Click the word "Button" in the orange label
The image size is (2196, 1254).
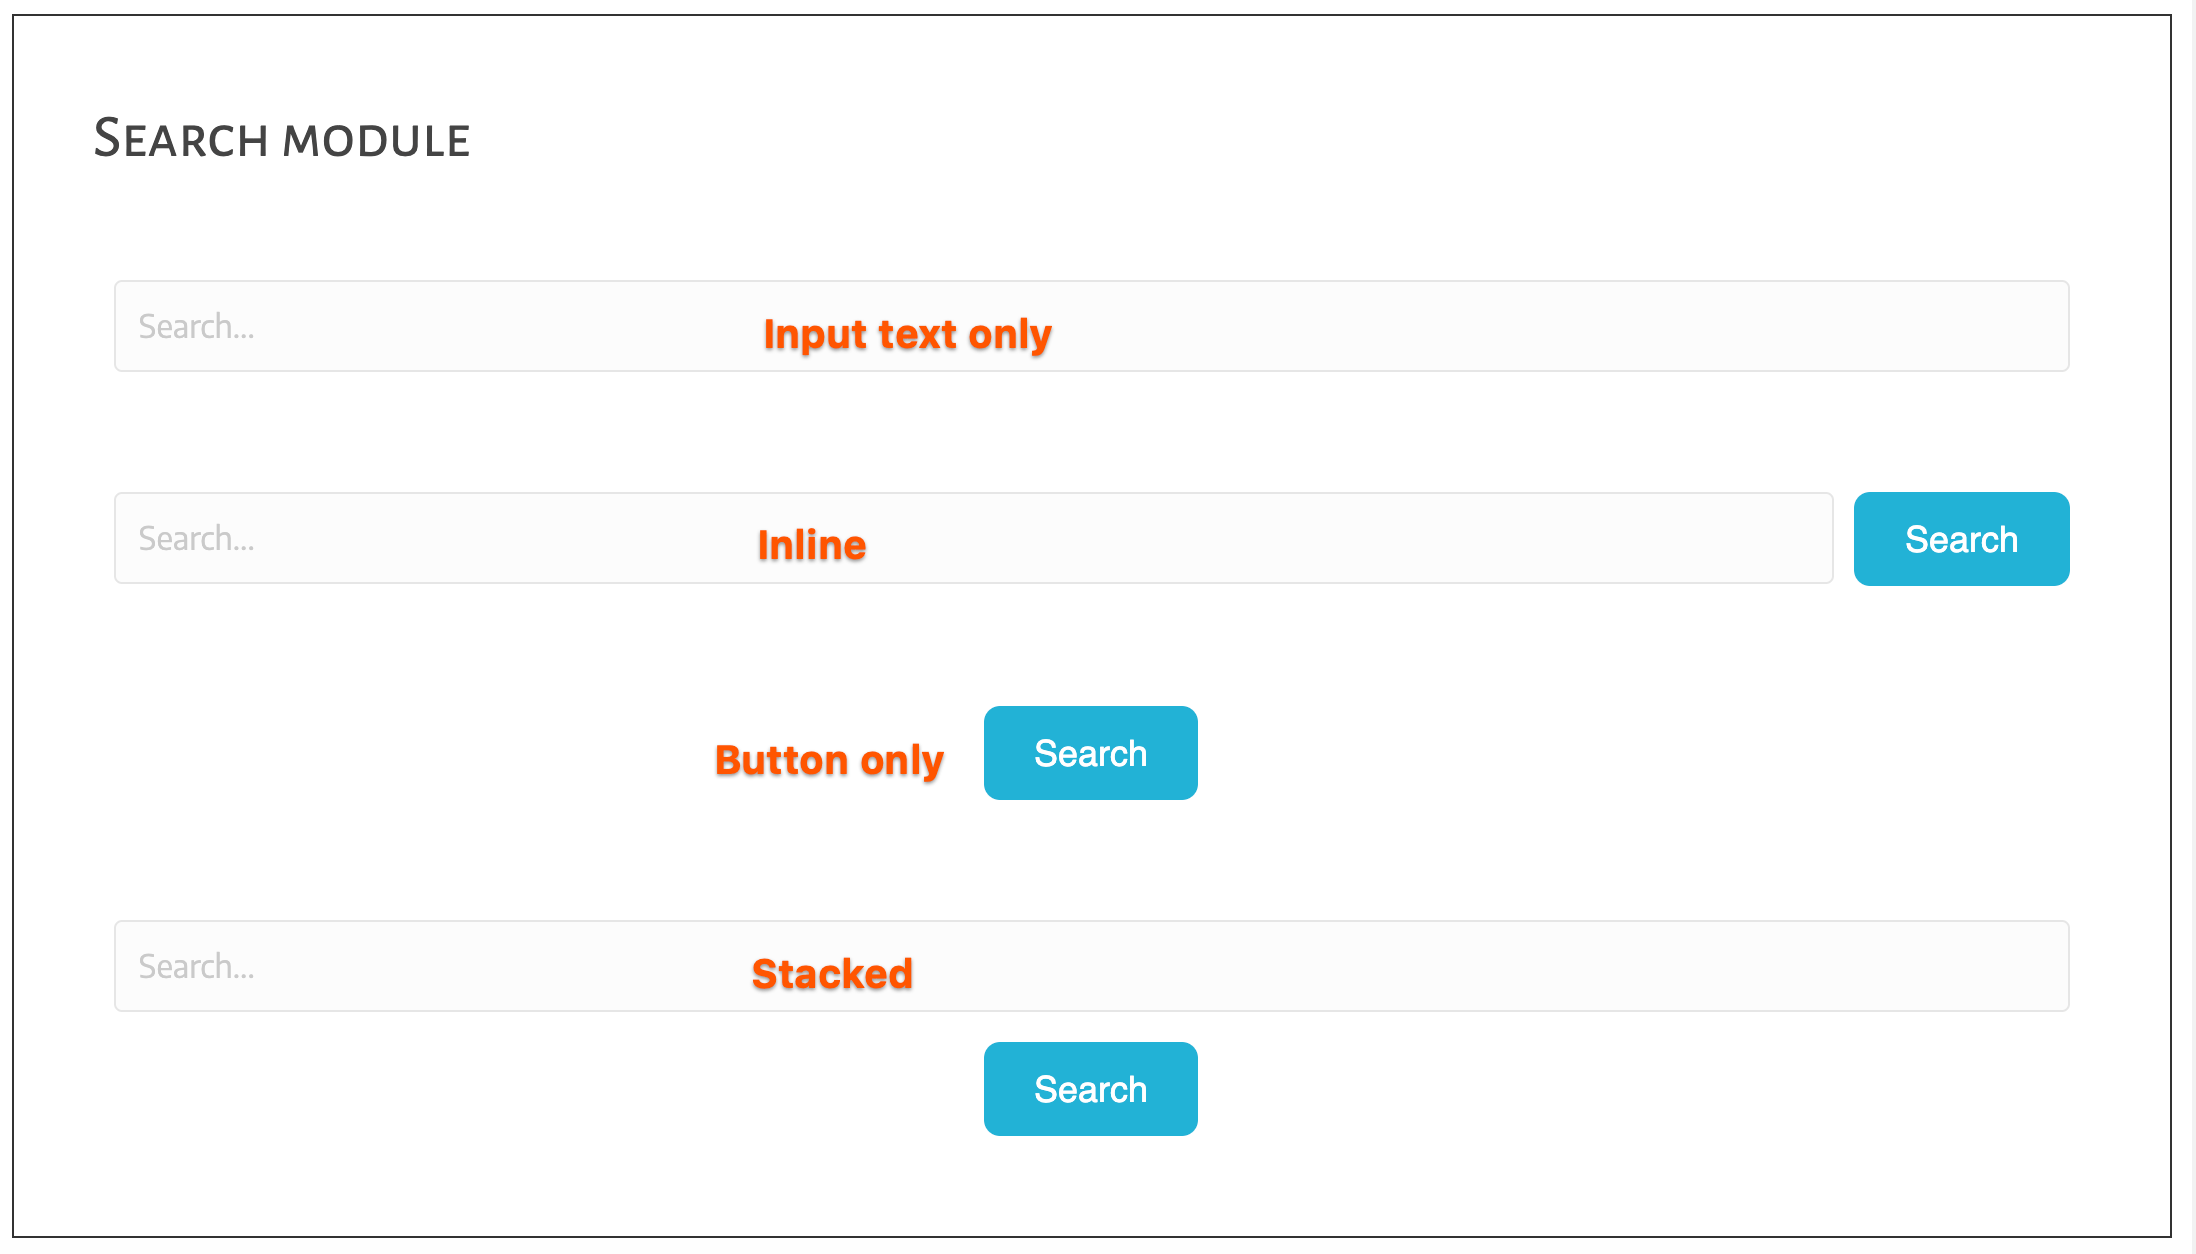click(x=781, y=760)
